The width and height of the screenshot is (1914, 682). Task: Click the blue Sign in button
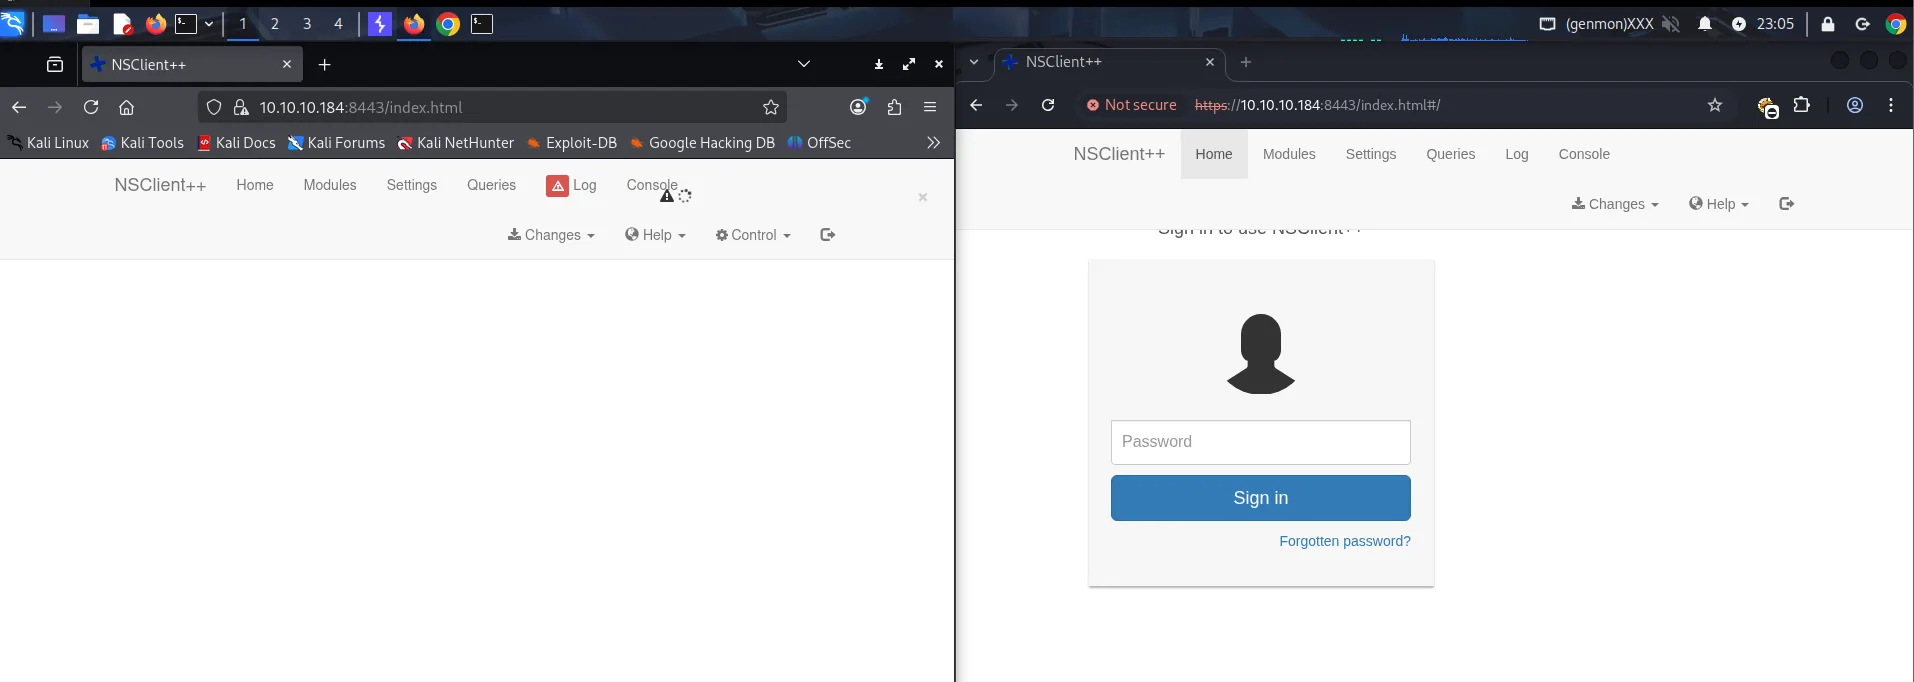(1260, 498)
